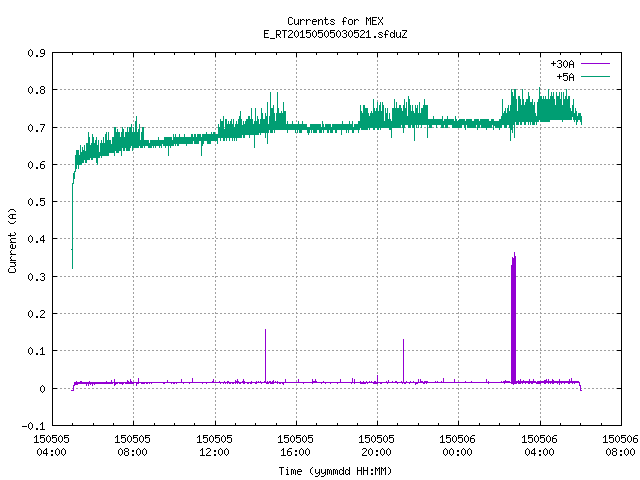Click the 0.5 y-axis tick label
The height and width of the screenshot is (480, 640).
point(36,202)
